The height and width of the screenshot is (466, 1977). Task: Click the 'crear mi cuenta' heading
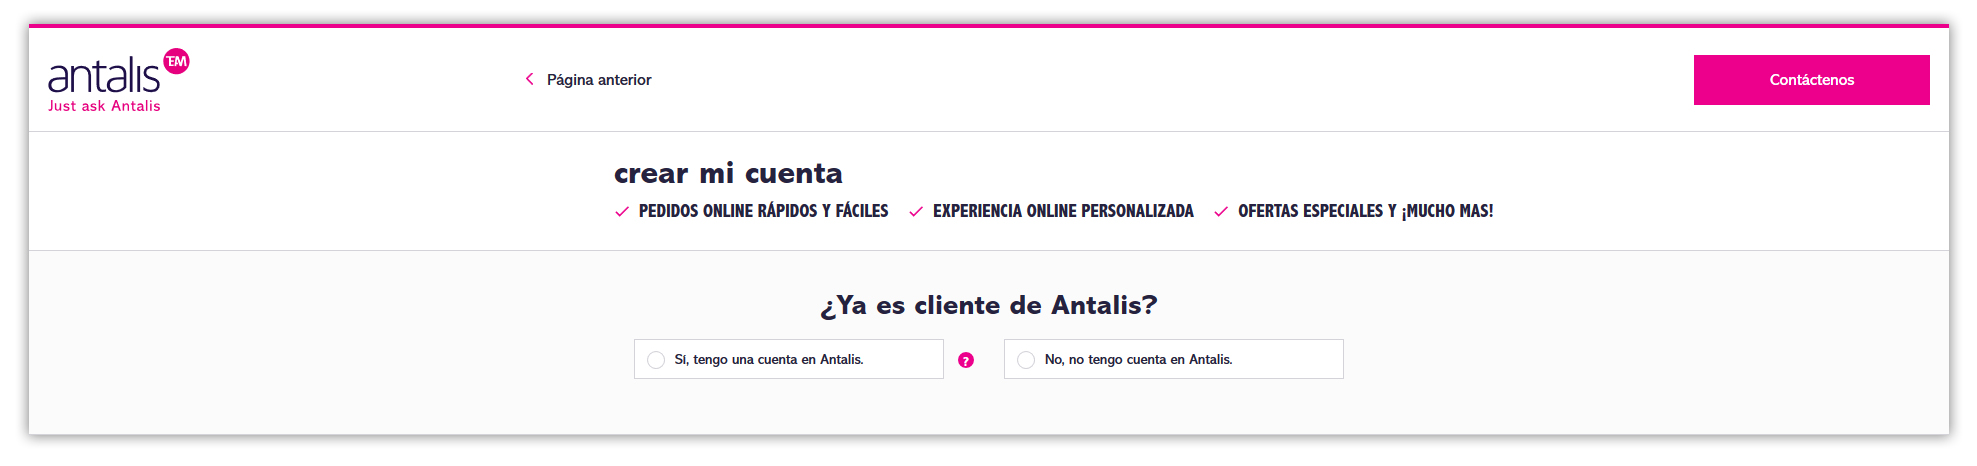pos(728,173)
